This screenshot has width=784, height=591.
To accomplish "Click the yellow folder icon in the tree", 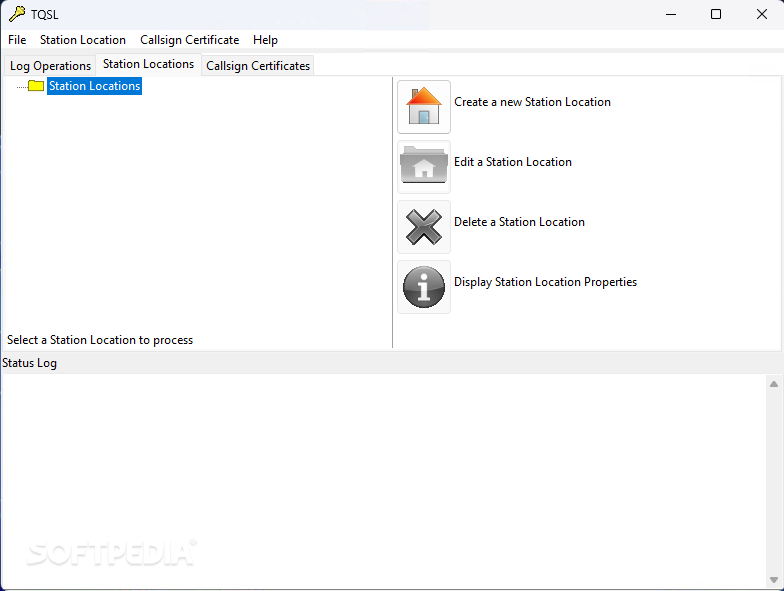I will [36, 86].
